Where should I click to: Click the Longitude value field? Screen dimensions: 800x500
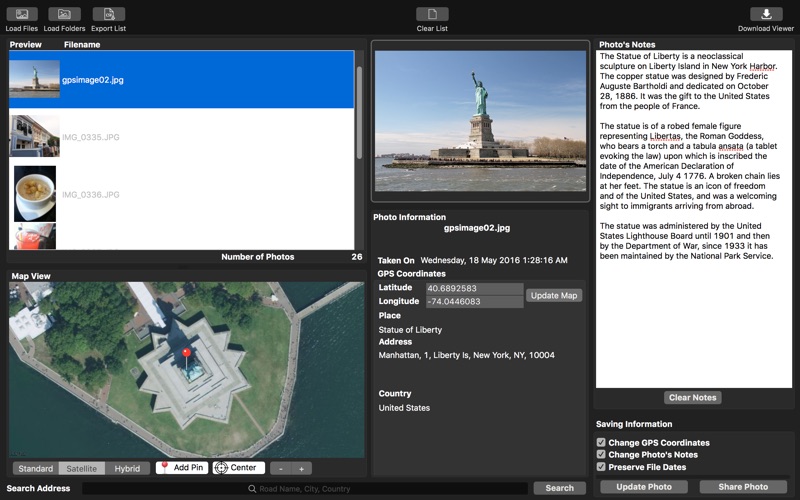(474, 302)
